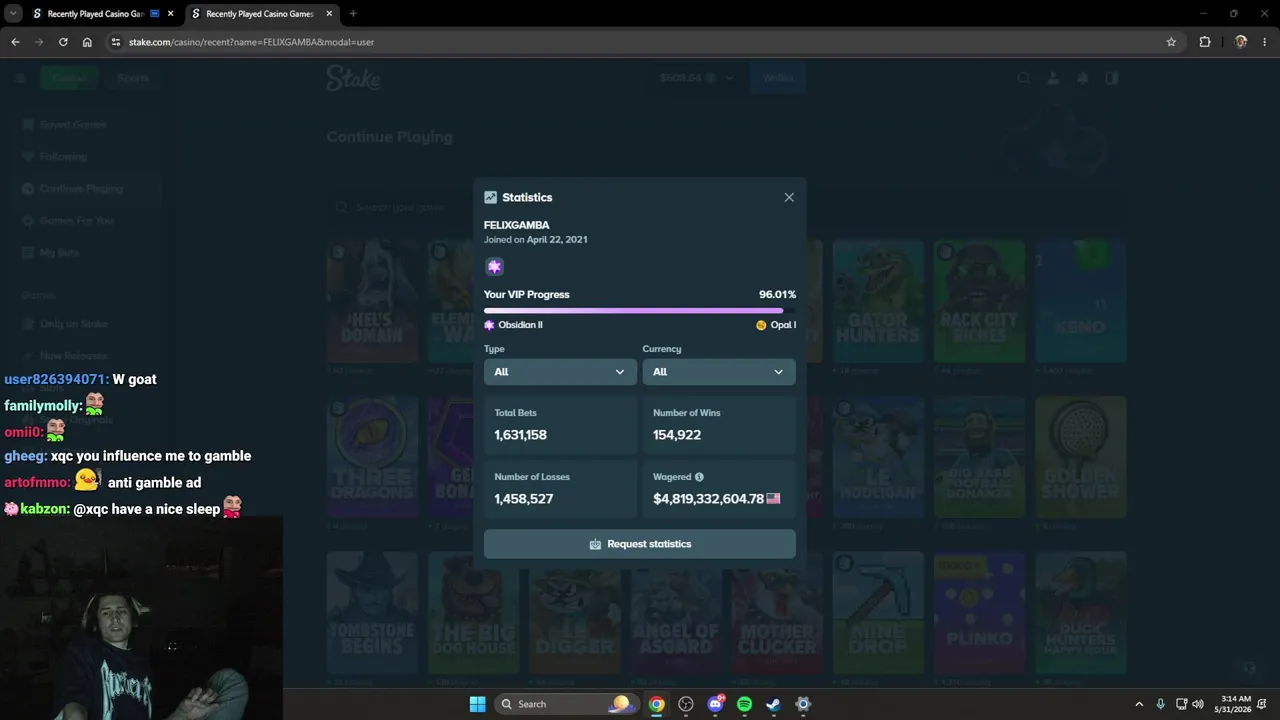1280x720 pixels.
Task: Click the Opal I rank label
Action: [x=776, y=325]
